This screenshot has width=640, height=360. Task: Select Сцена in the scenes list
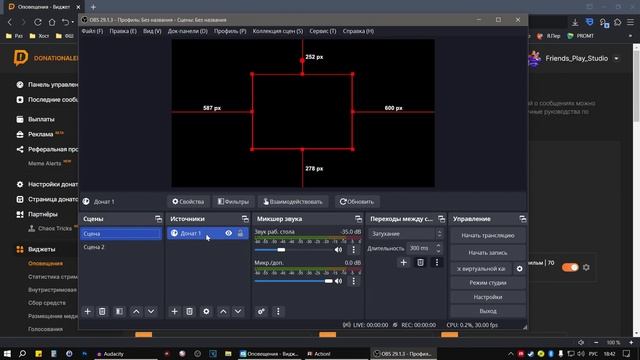pos(121,233)
